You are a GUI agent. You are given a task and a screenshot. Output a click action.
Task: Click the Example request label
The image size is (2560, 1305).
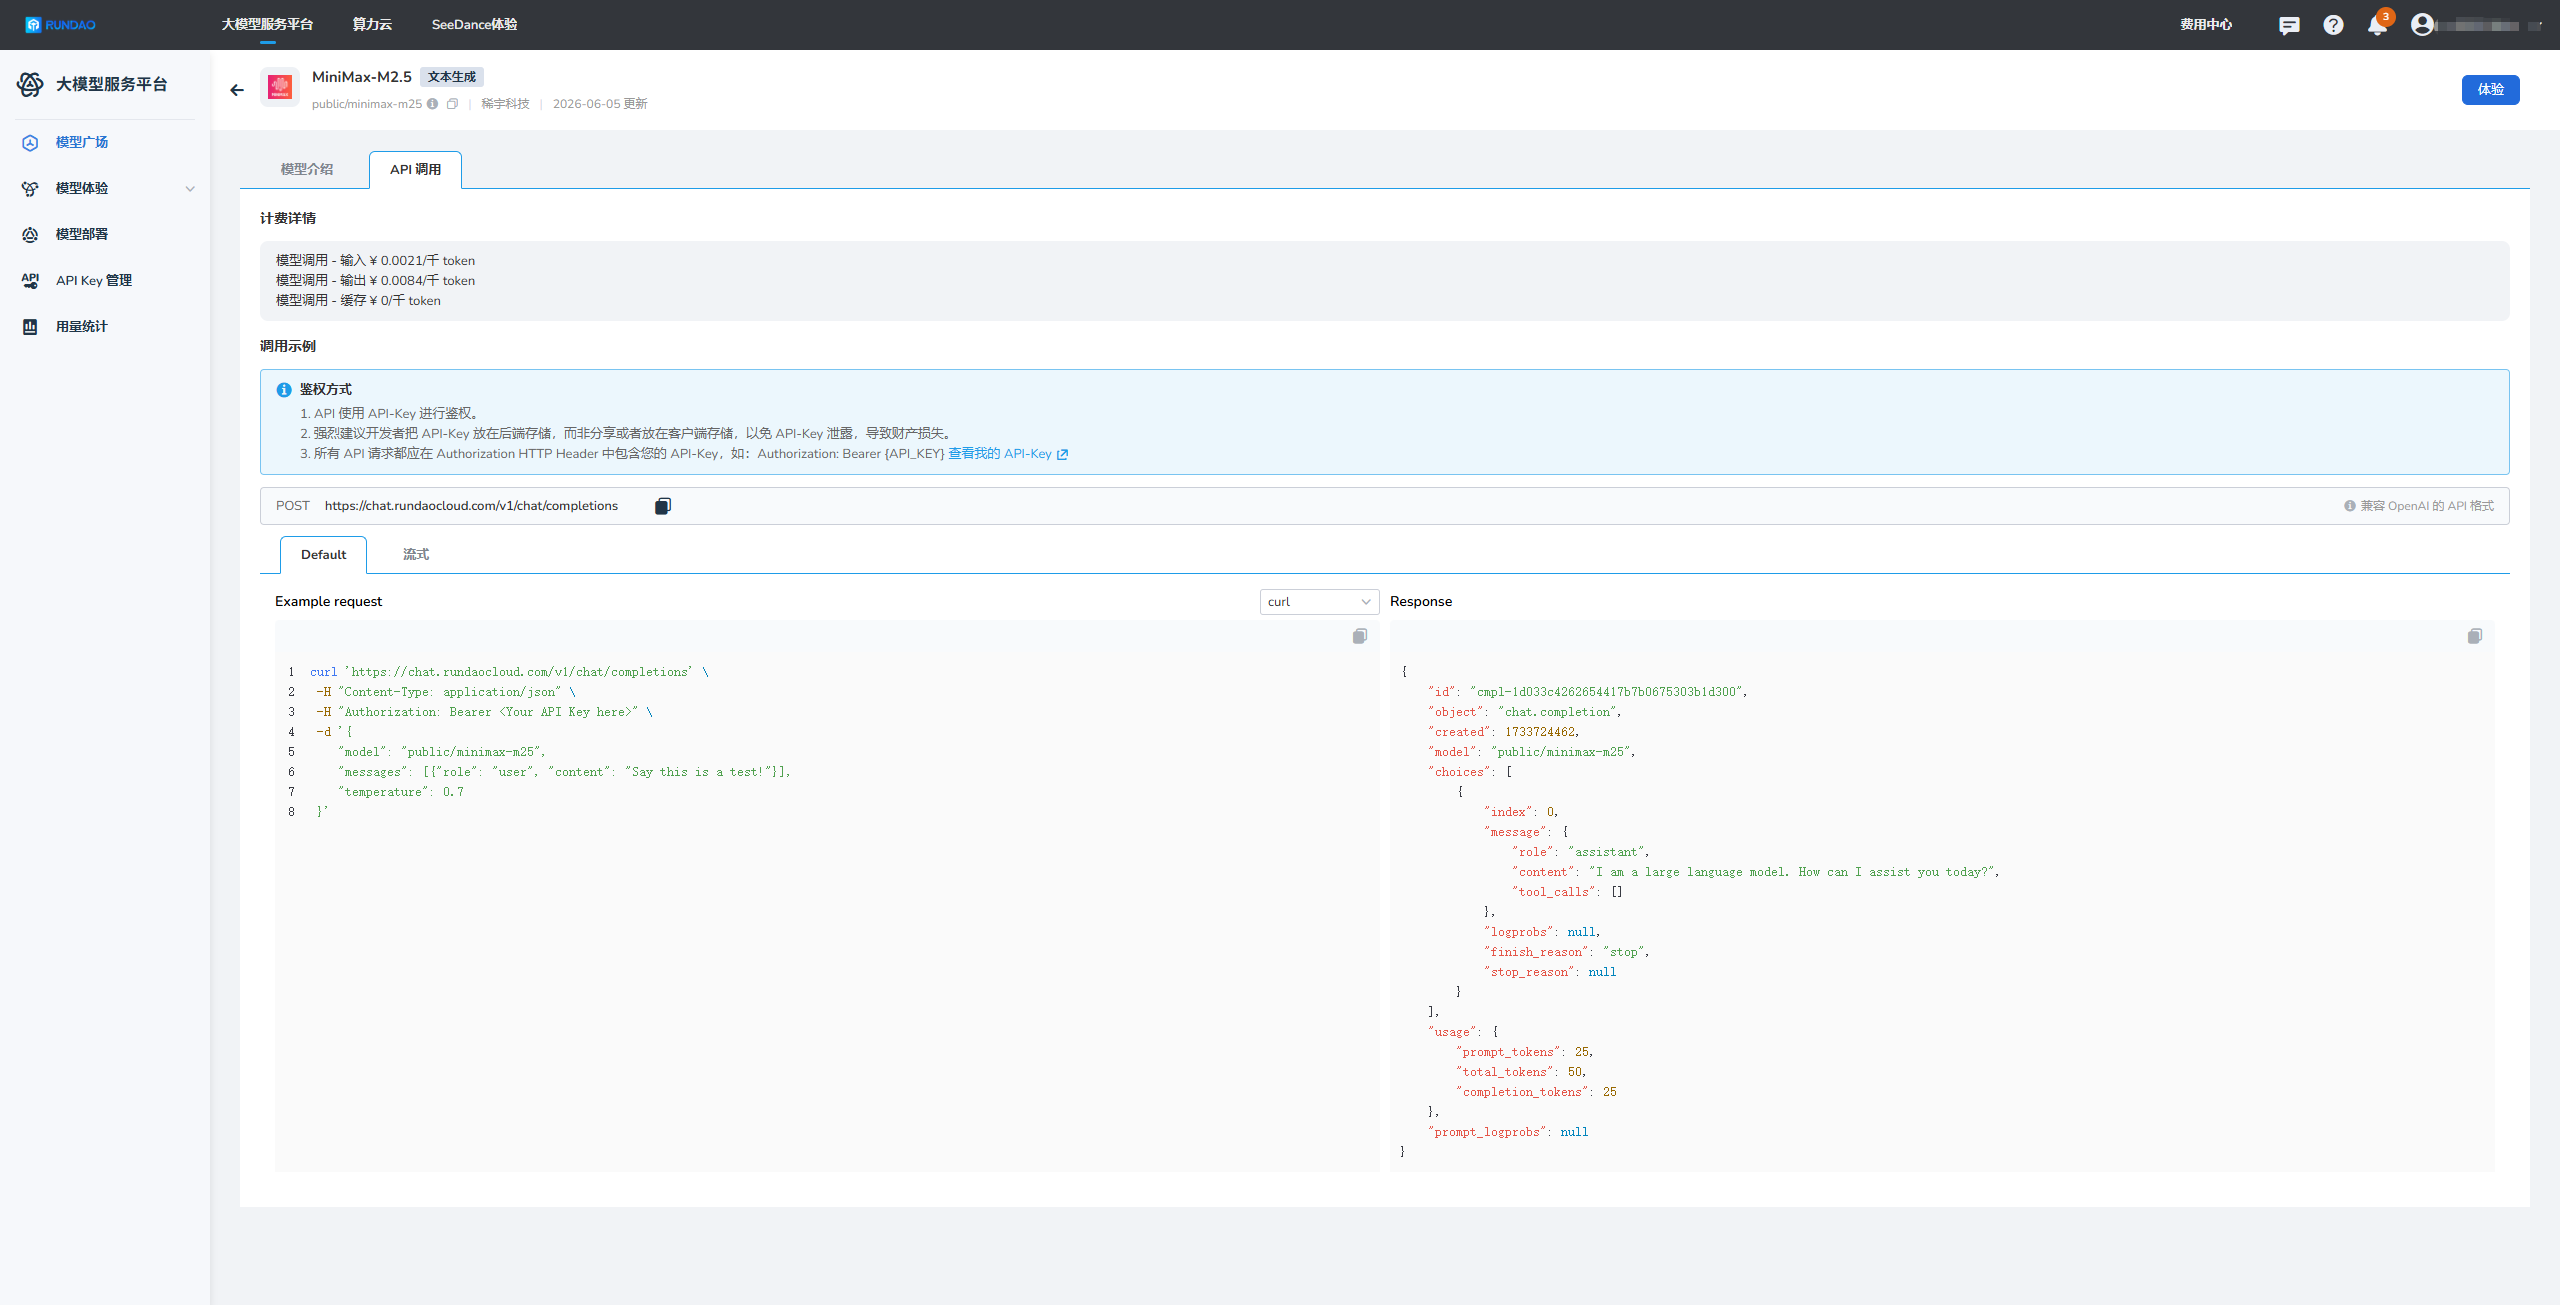328,602
